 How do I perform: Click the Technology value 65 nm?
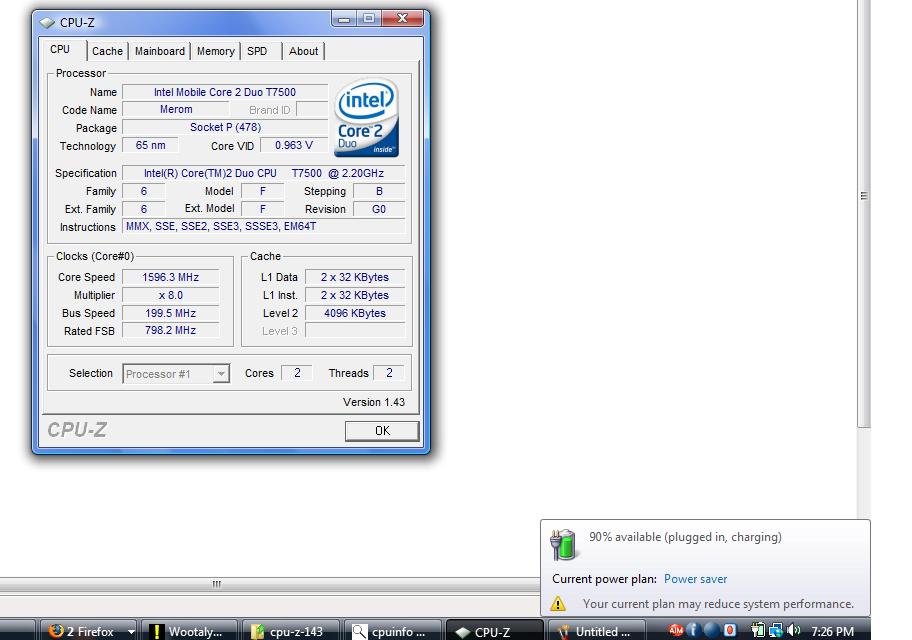[150, 145]
